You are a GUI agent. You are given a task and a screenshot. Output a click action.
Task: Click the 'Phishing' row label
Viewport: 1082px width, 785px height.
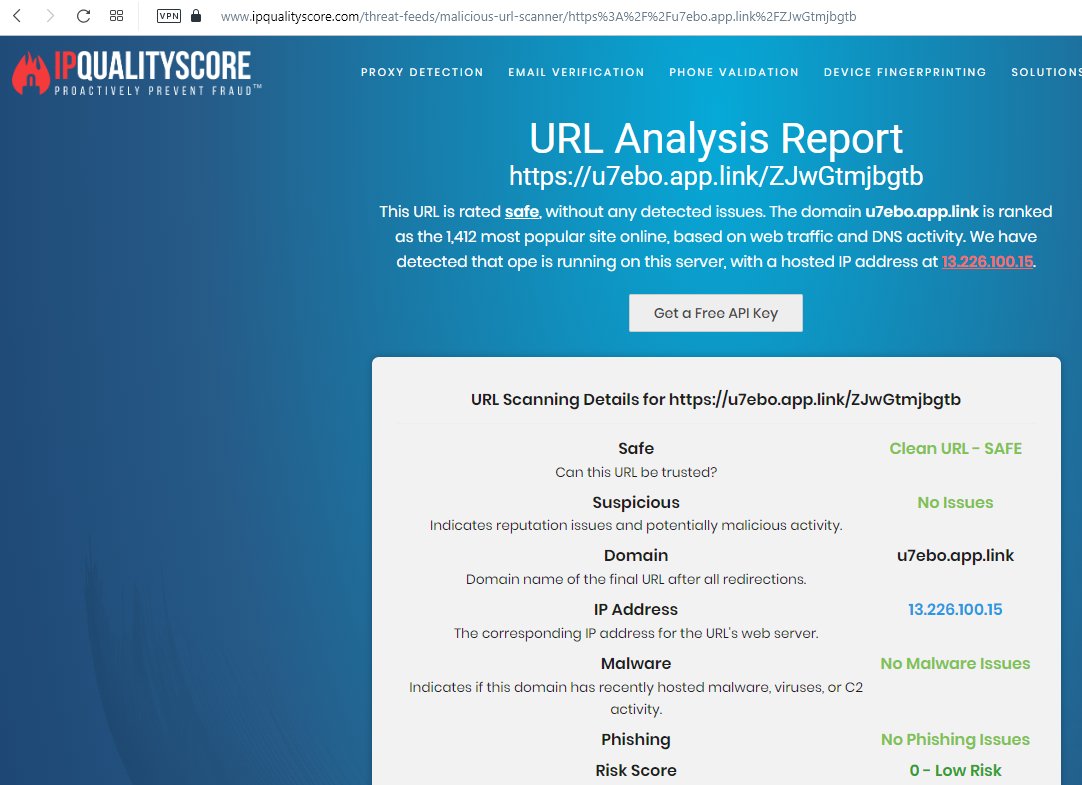[636, 739]
